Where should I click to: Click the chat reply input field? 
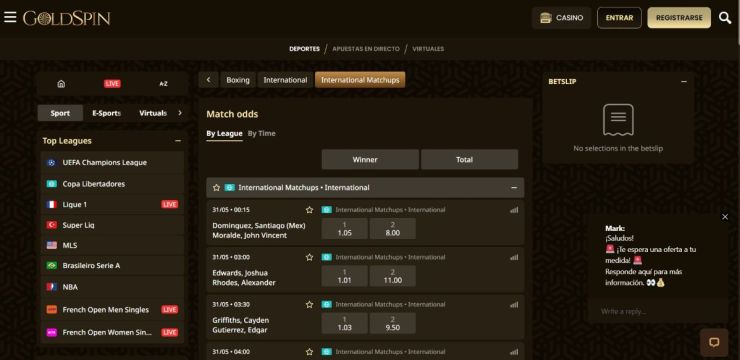point(657,311)
